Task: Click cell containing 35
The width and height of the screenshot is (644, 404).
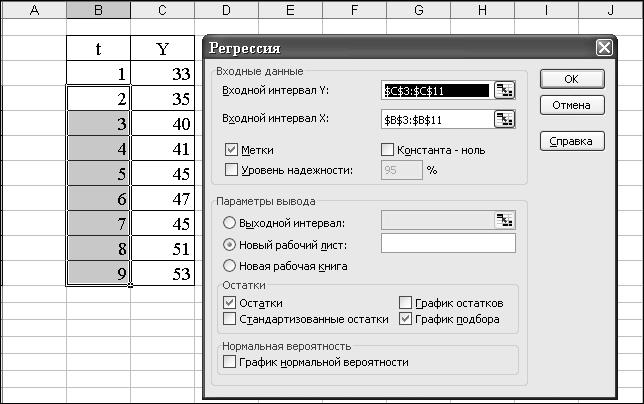Action: point(163,99)
